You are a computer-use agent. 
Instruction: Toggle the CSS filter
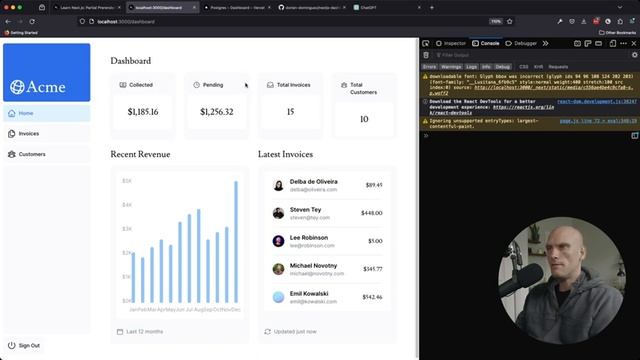click(524, 67)
